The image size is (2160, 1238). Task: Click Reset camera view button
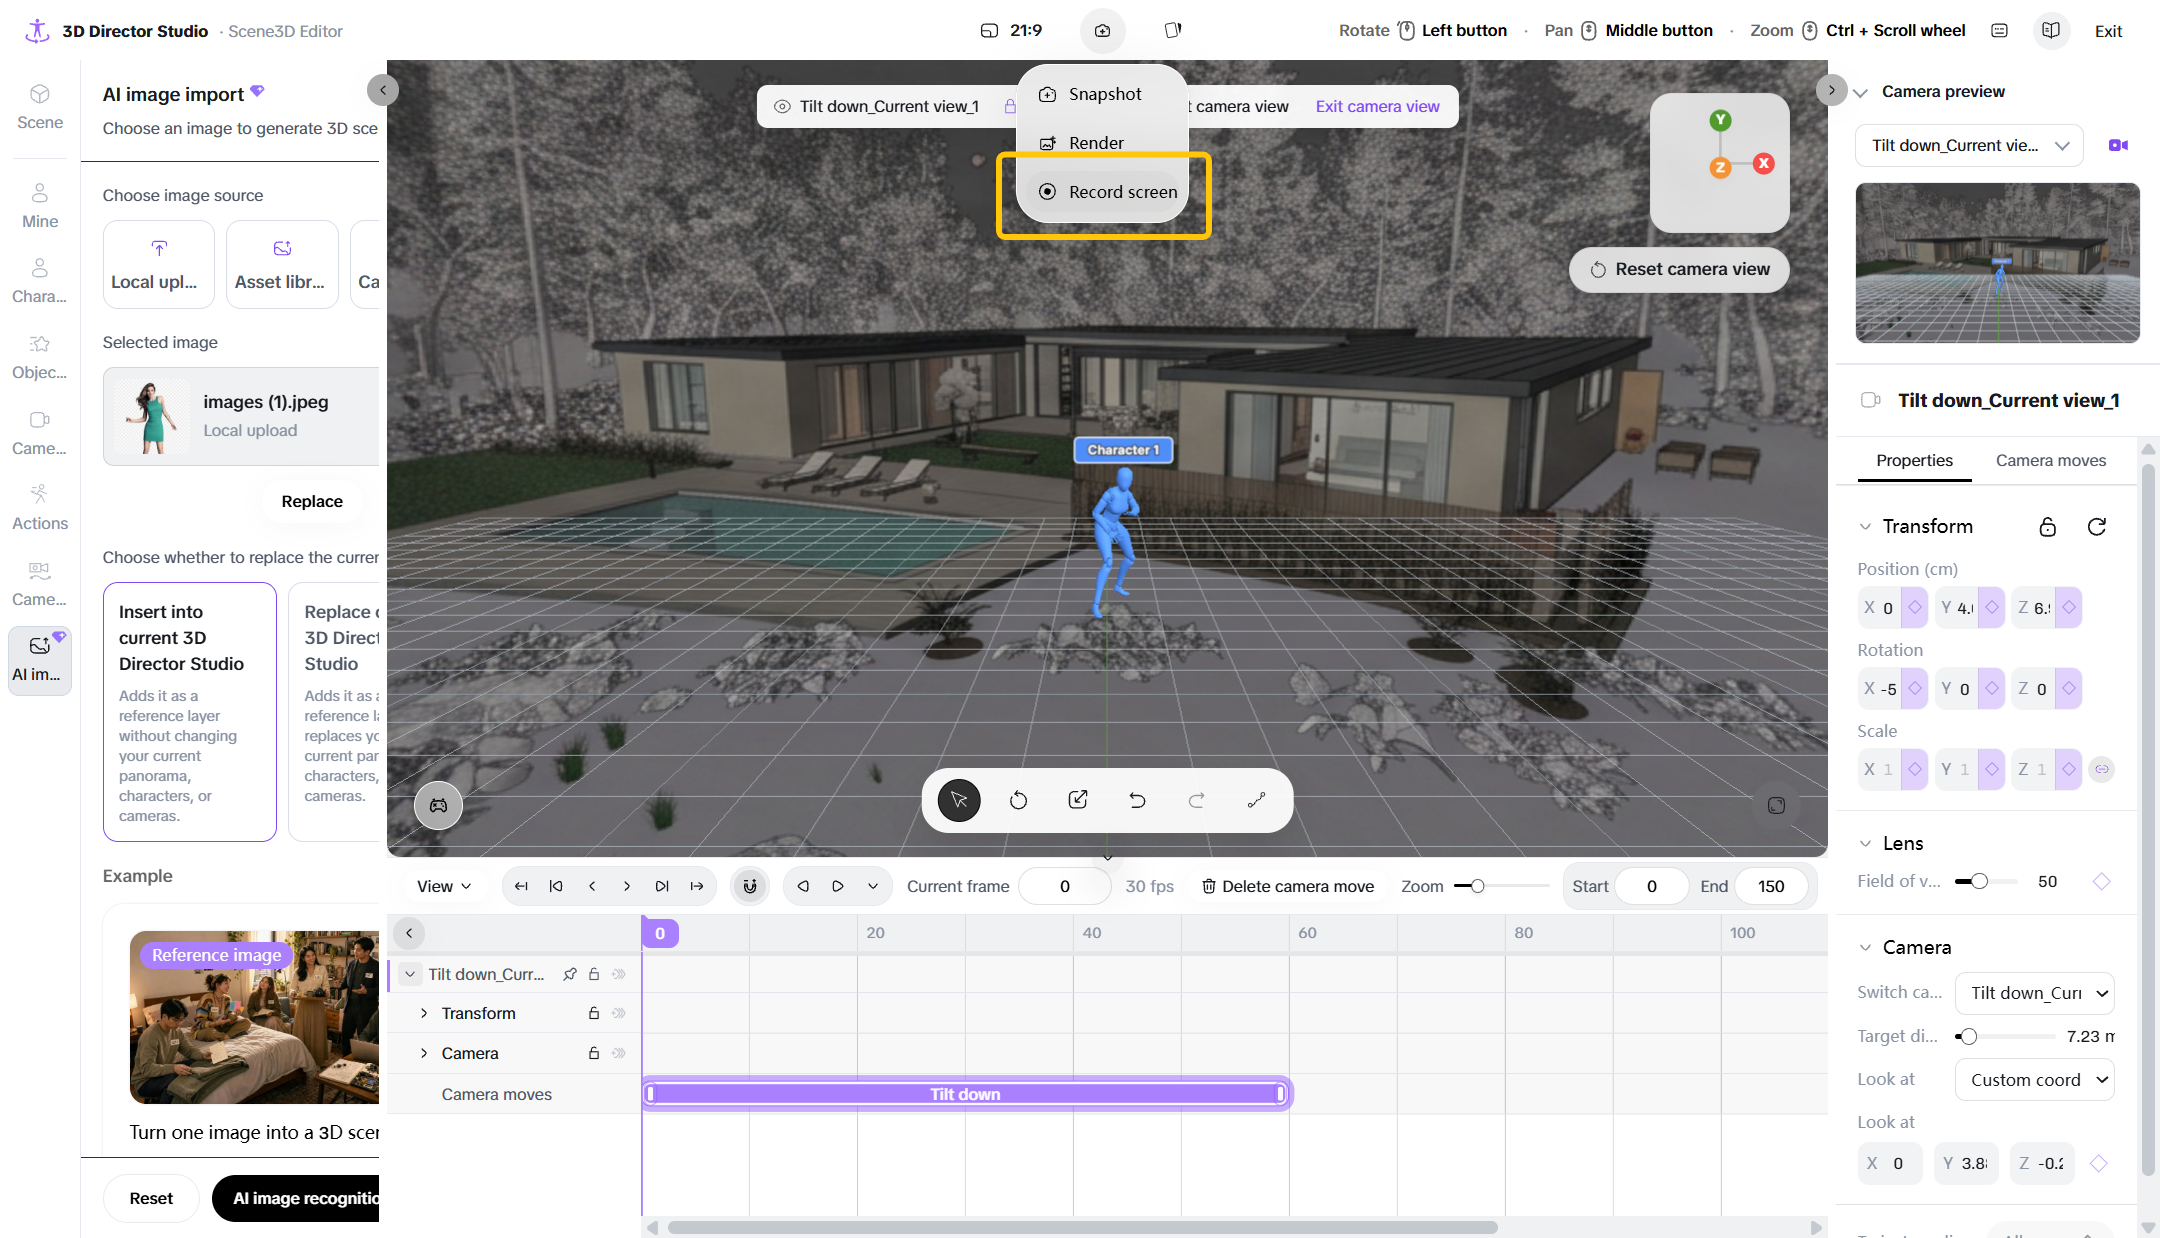1679,269
